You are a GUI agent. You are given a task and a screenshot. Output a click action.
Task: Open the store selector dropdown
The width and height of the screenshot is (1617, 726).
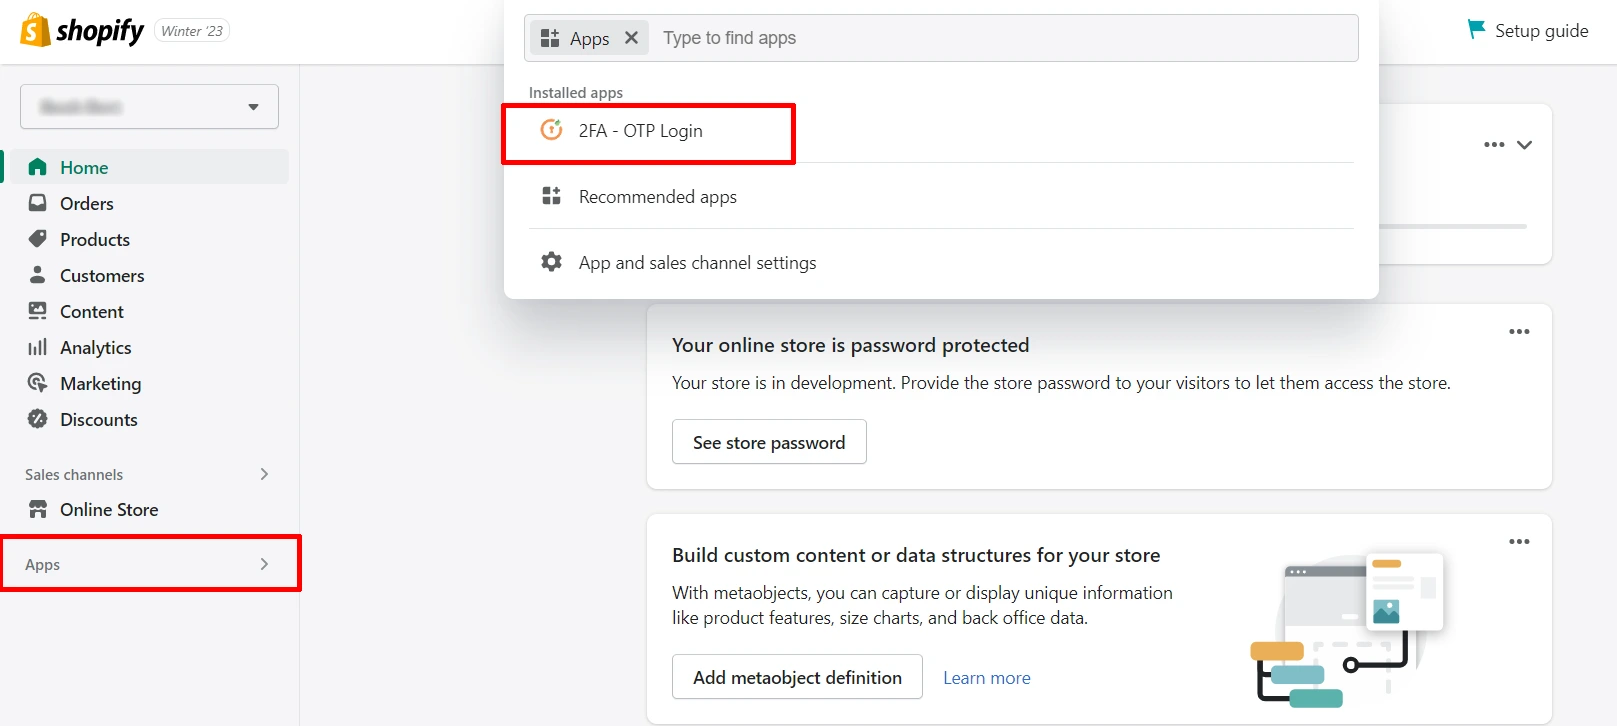click(149, 106)
